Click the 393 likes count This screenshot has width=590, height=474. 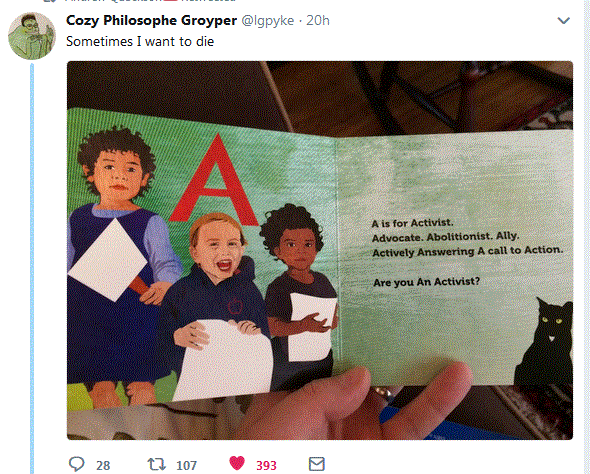click(266, 465)
